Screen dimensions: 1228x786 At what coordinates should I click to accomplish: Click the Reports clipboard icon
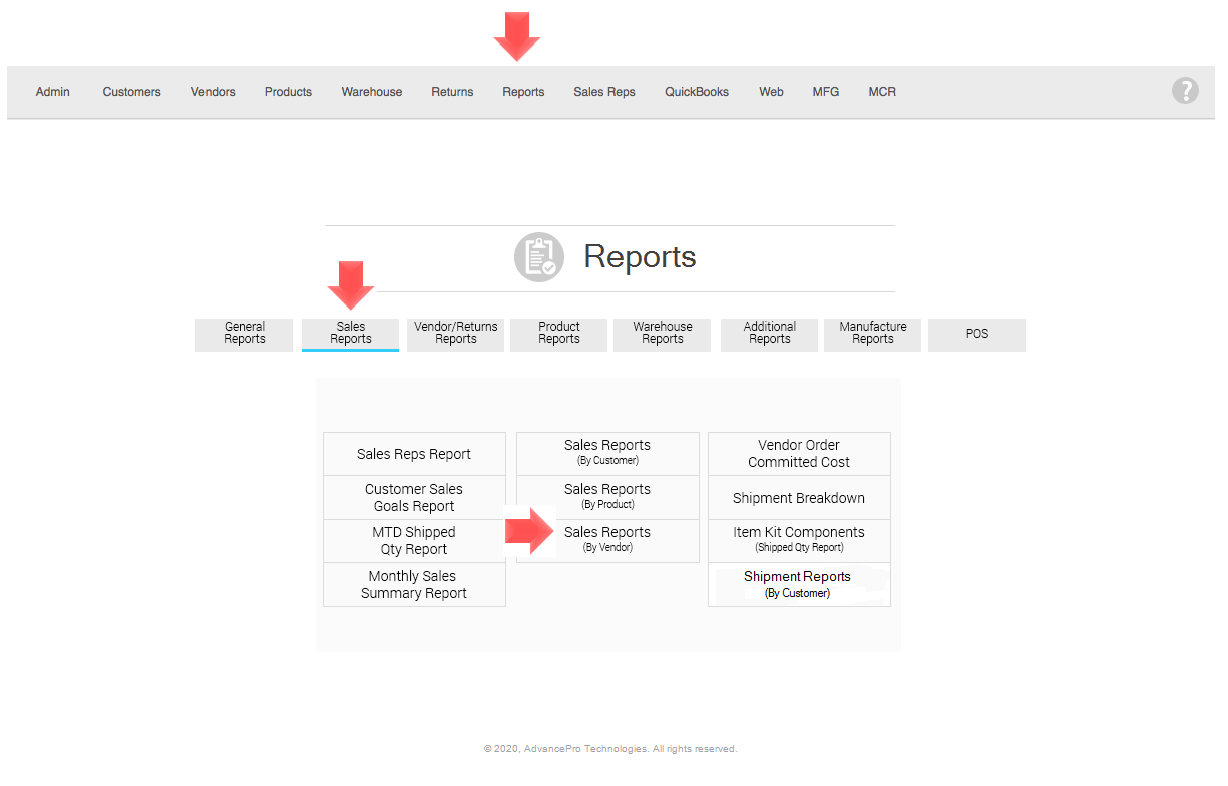point(539,257)
